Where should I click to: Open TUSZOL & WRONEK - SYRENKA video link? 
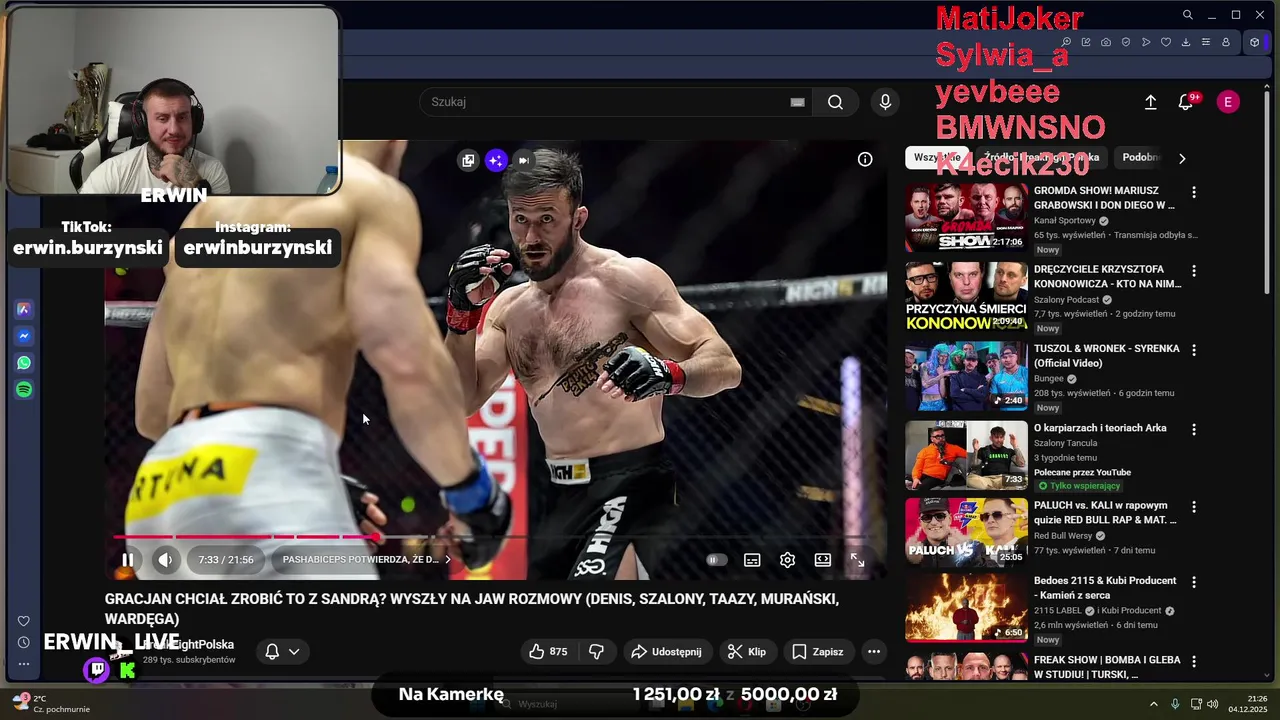point(1106,356)
